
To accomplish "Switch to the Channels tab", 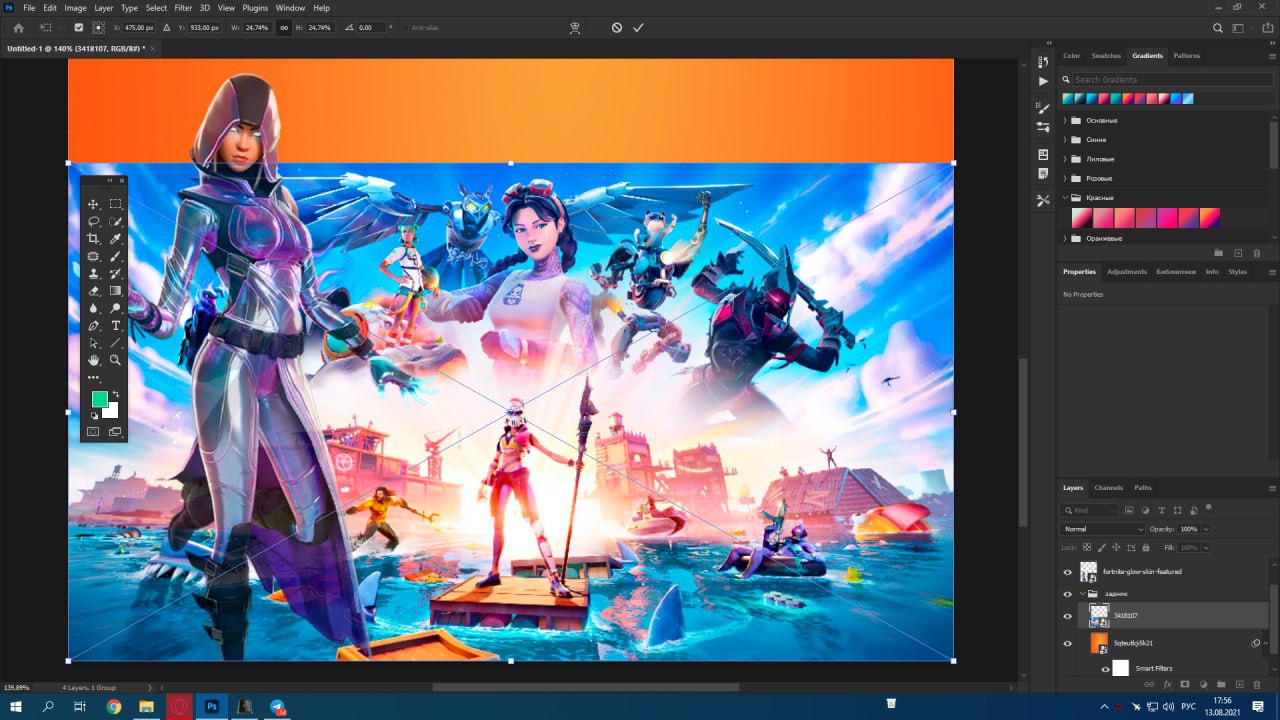I will click(x=1108, y=488).
